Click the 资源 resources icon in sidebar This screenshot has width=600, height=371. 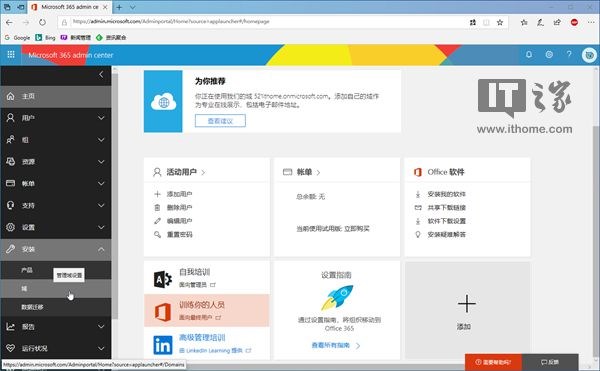point(10,161)
